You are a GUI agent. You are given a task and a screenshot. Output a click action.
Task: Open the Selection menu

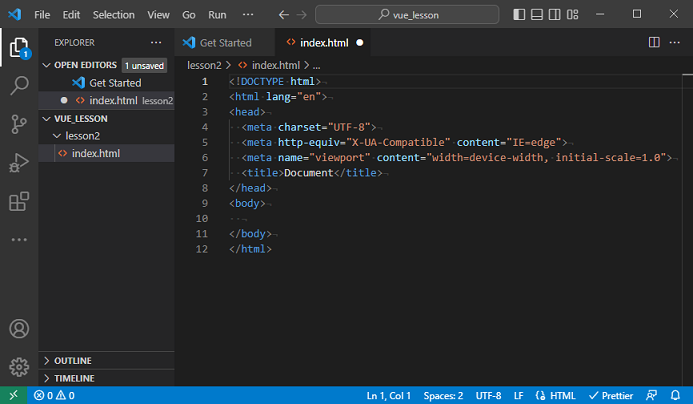pyautogui.click(x=114, y=15)
